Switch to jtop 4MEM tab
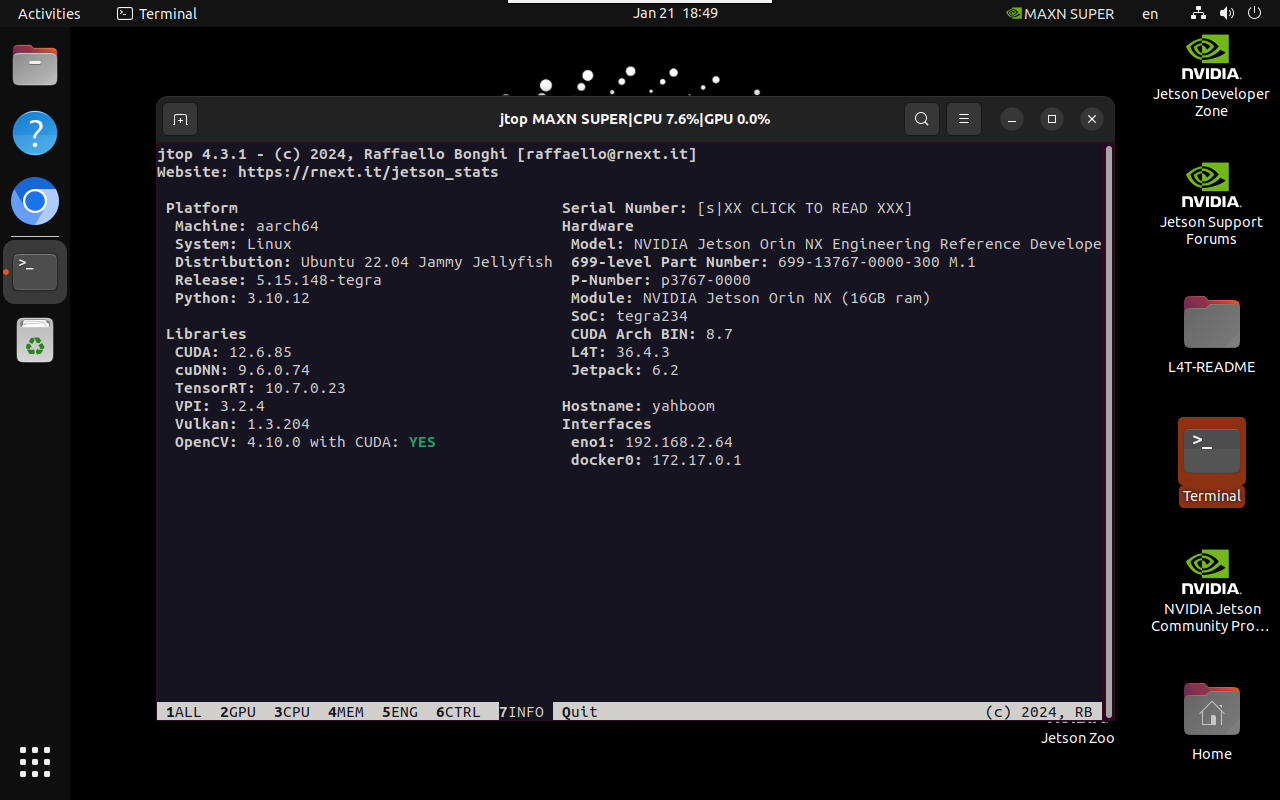The height and width of the screenshot is (800, 1280). point(346,712)
